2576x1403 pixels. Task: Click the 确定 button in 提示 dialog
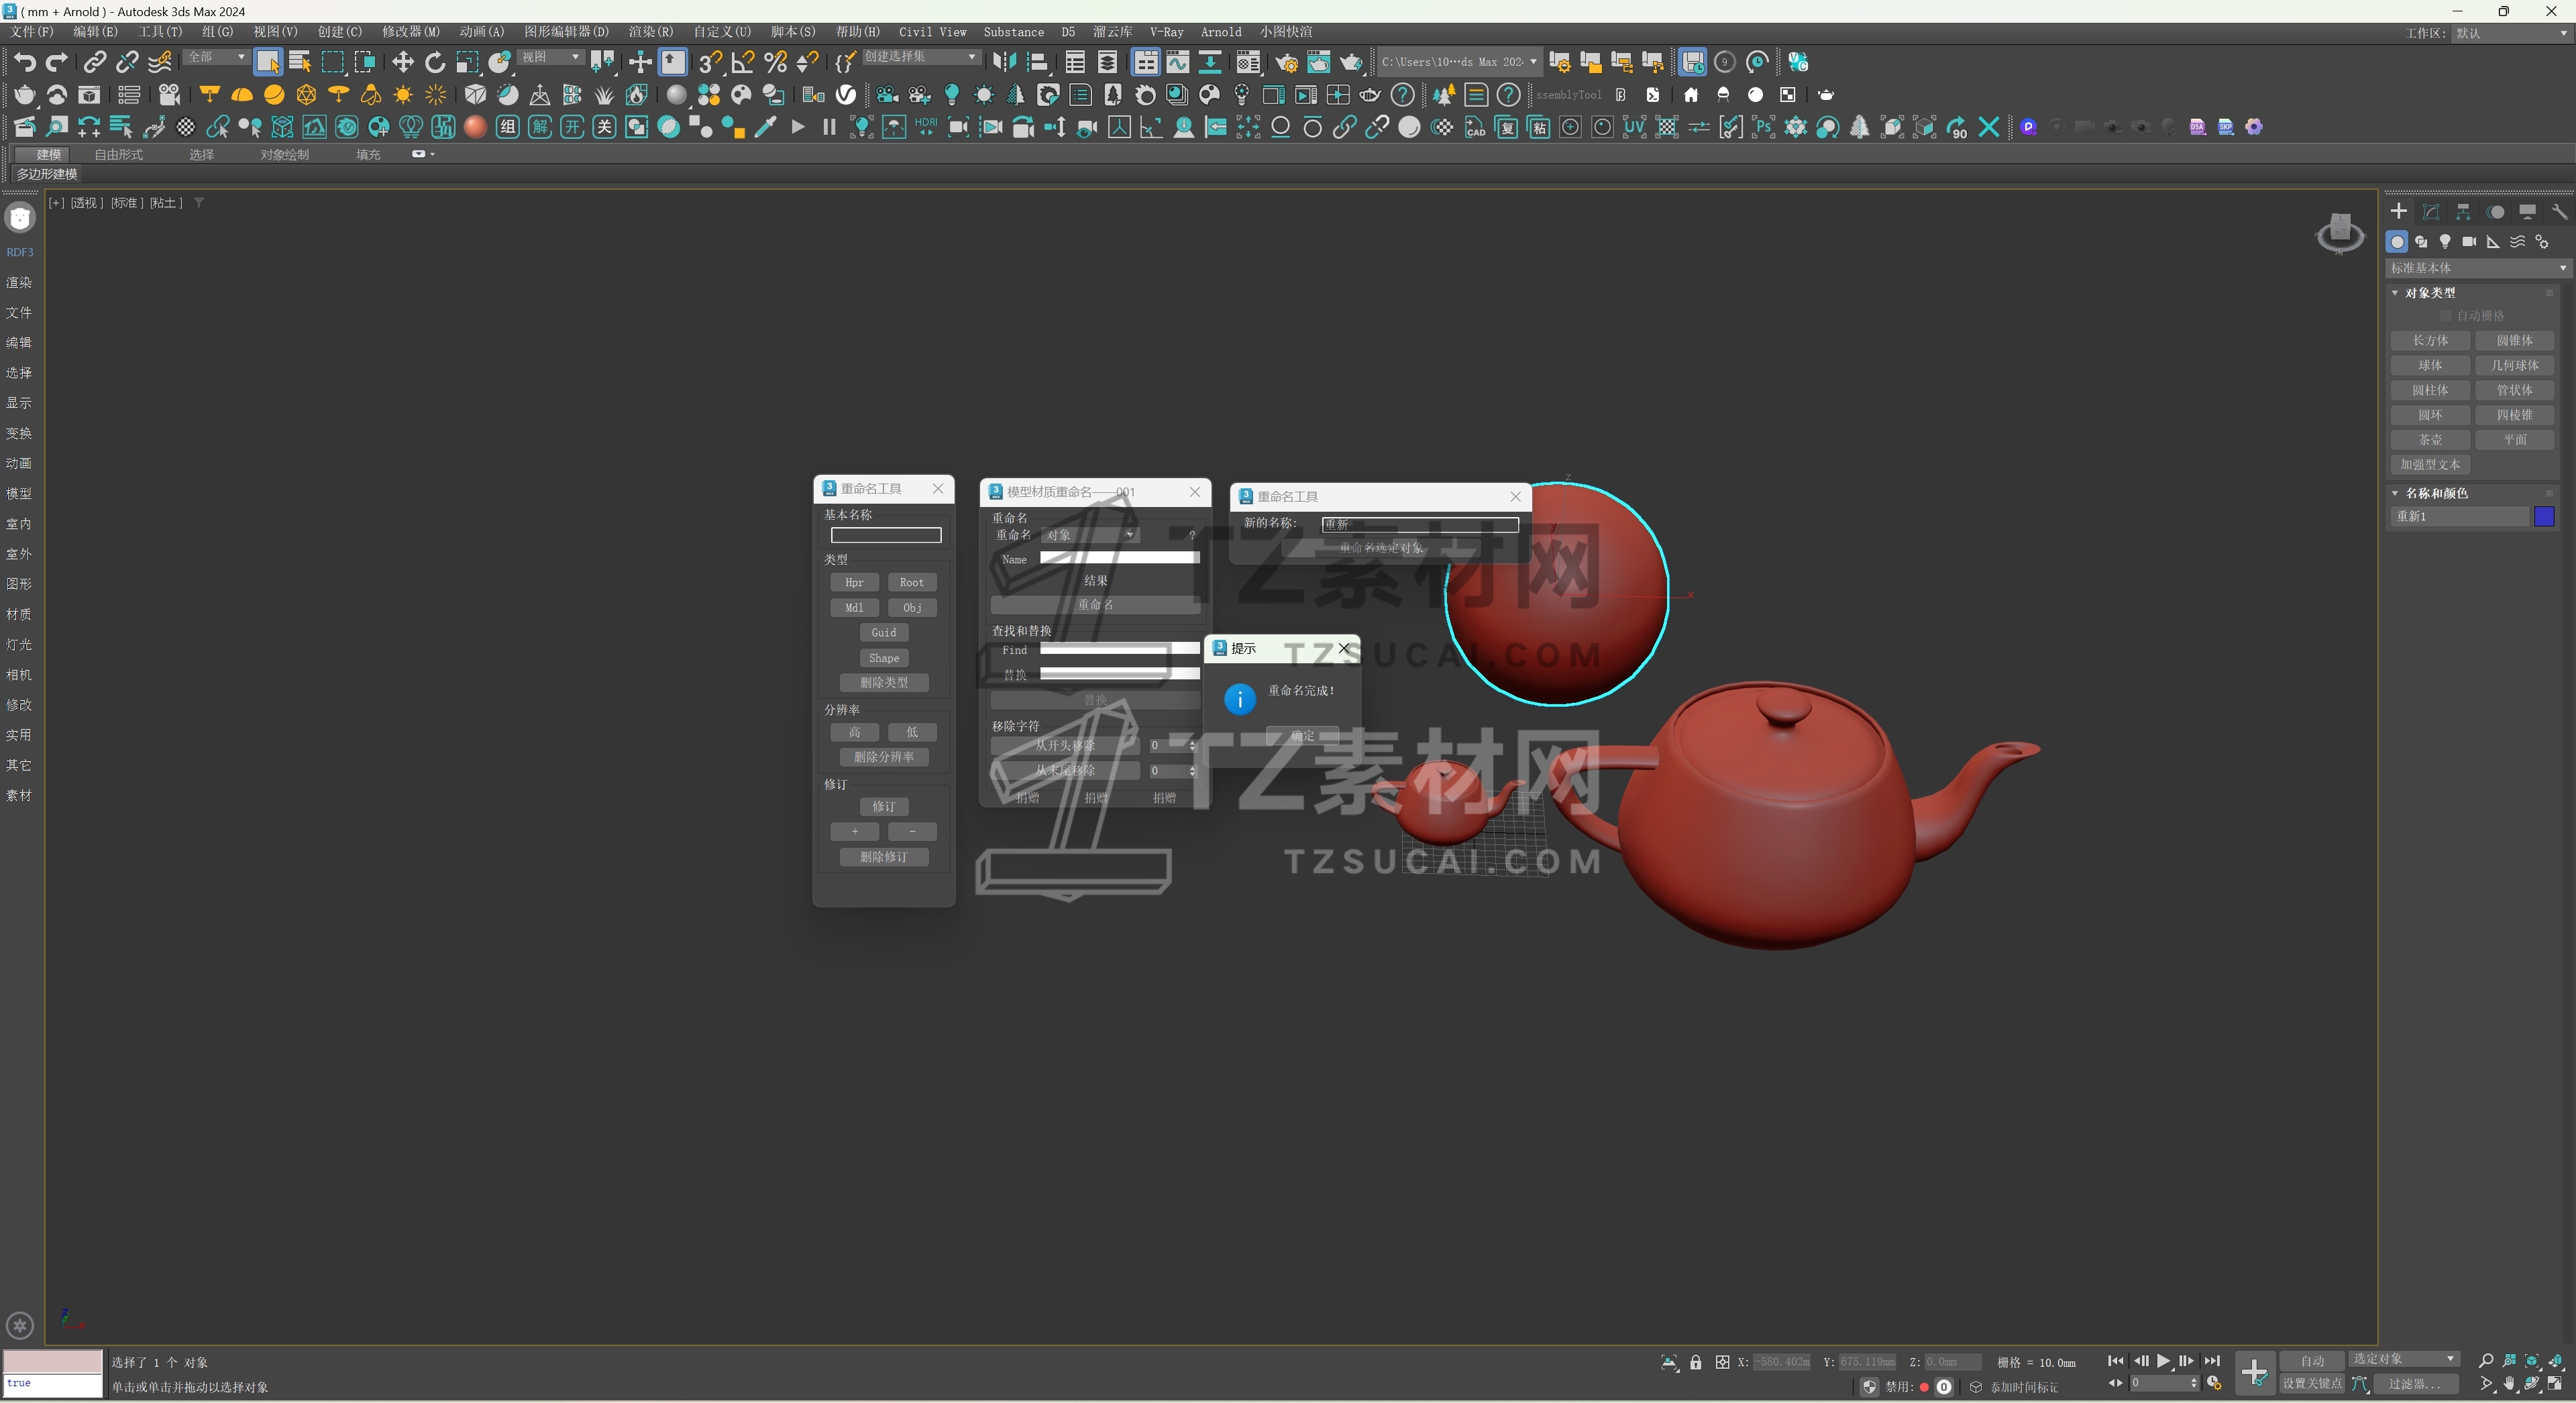[x=1302, y=735]
